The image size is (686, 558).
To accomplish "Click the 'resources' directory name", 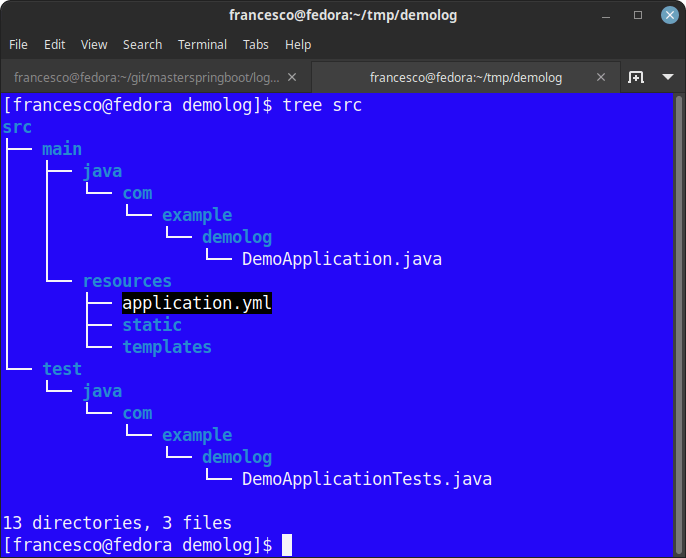I will tap(127, 281).
